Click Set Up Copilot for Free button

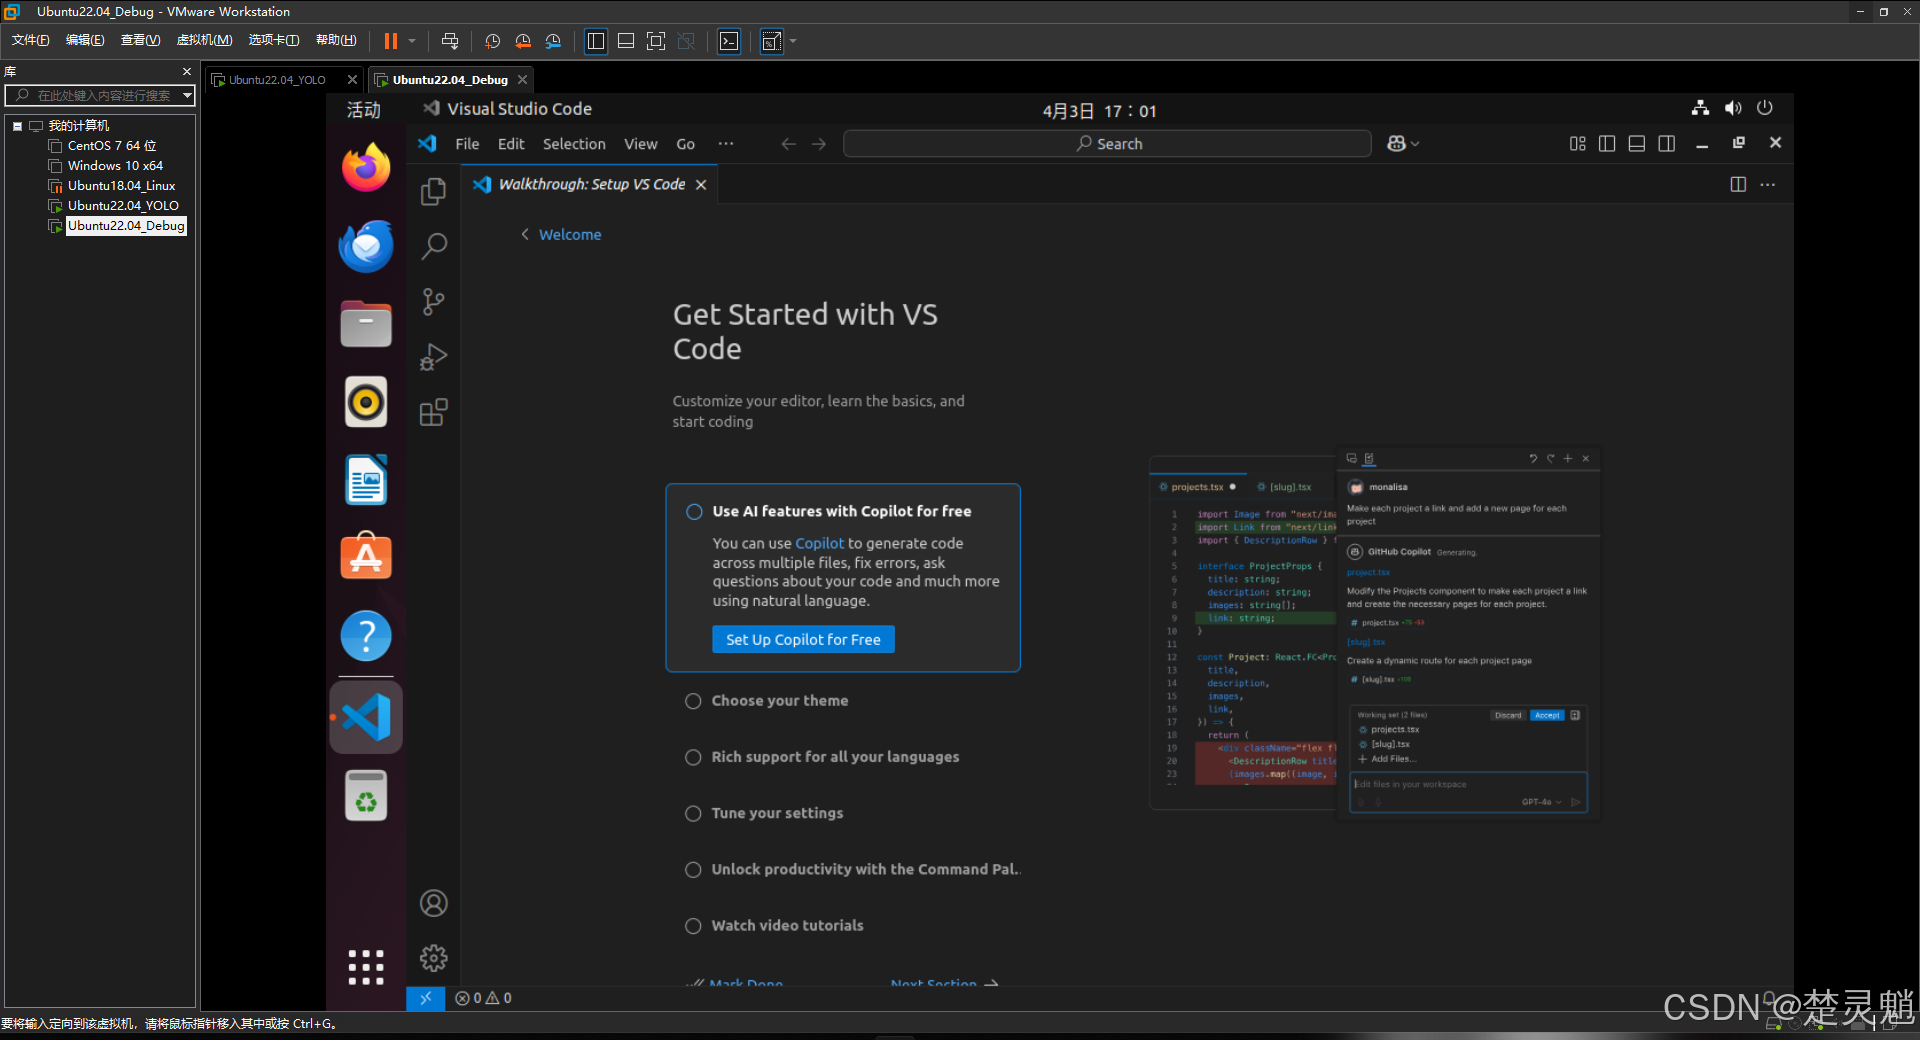pos(803,640)
